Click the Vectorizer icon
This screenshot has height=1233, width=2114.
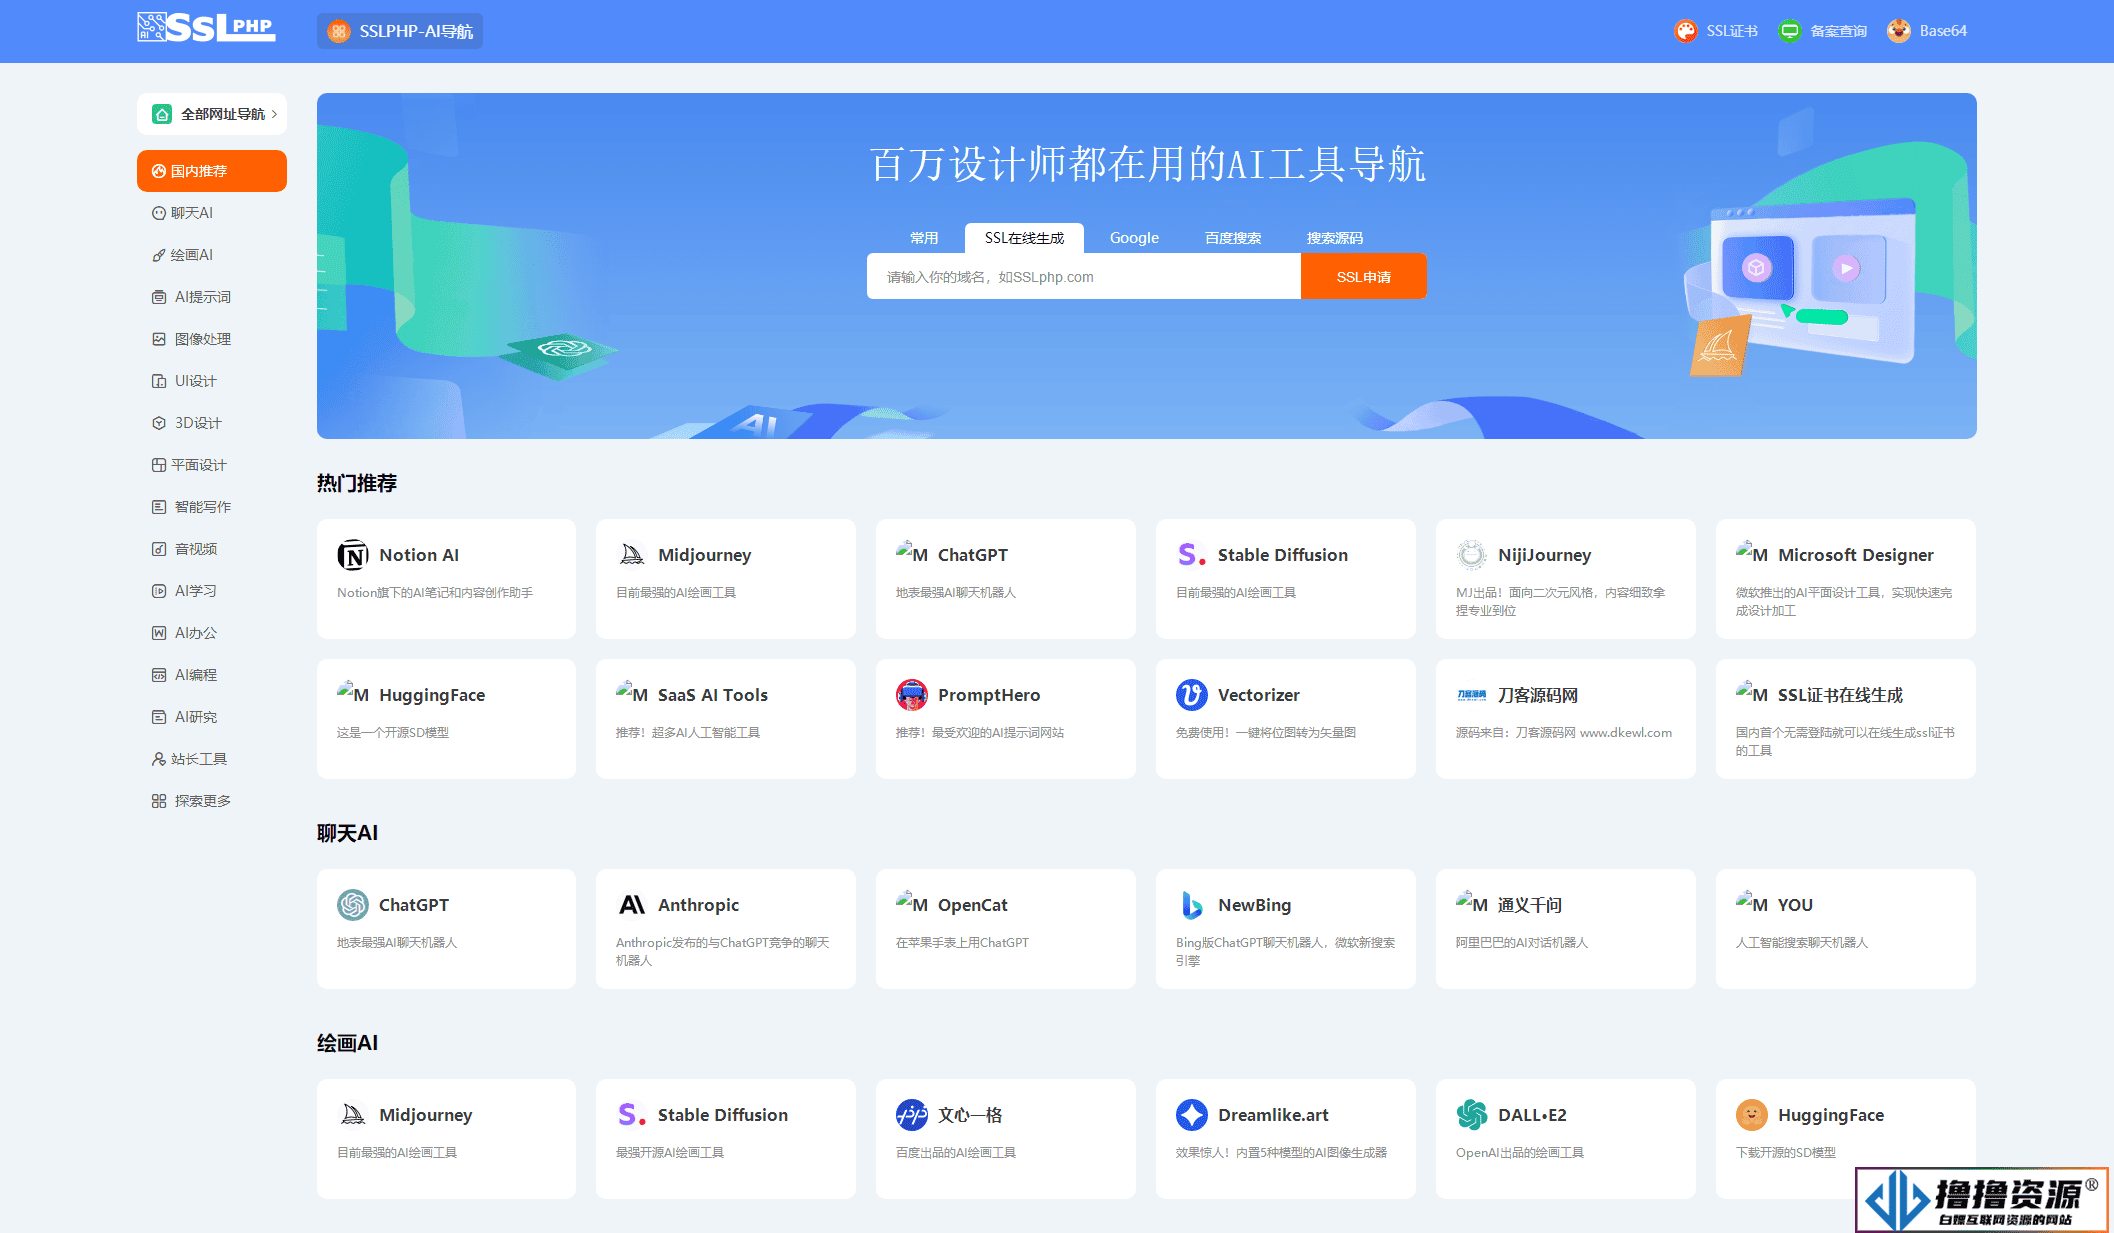click(x=1192, y=695)
